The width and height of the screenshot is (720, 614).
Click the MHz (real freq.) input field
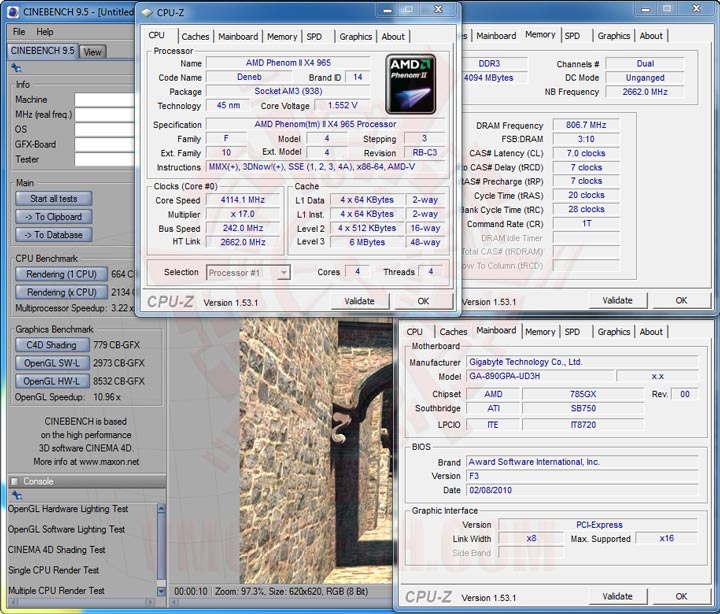pyautogui.click(x=105, y=115)
